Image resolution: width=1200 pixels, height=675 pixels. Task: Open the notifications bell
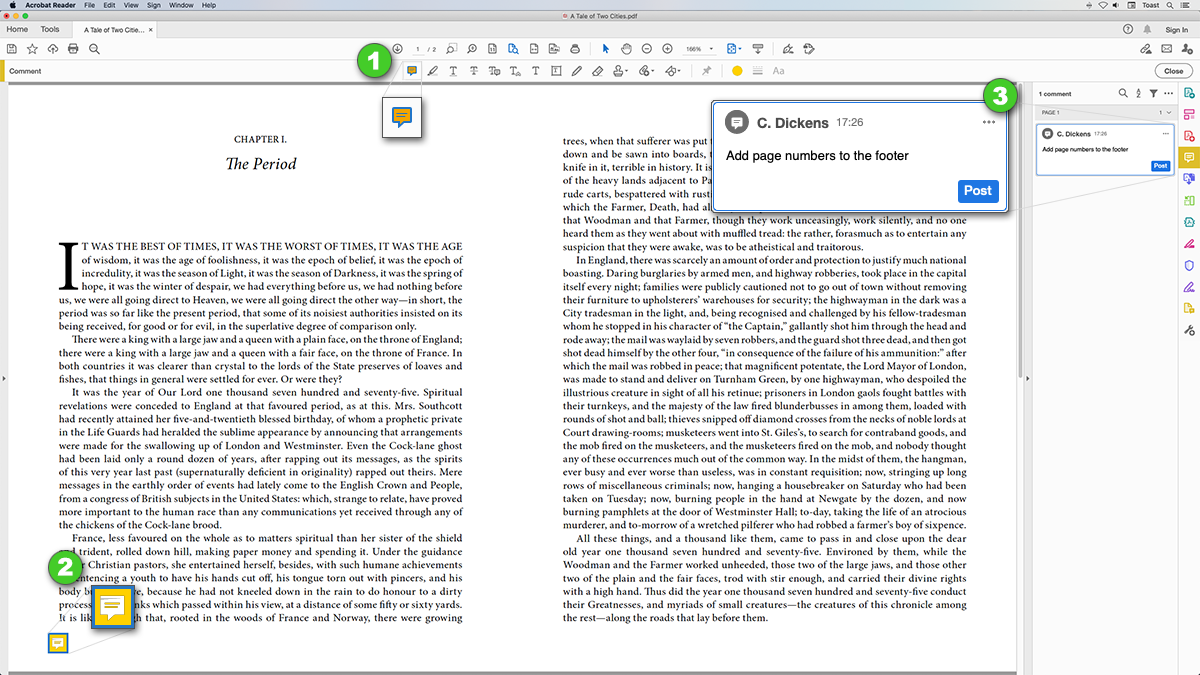[x=1146, y=30]
